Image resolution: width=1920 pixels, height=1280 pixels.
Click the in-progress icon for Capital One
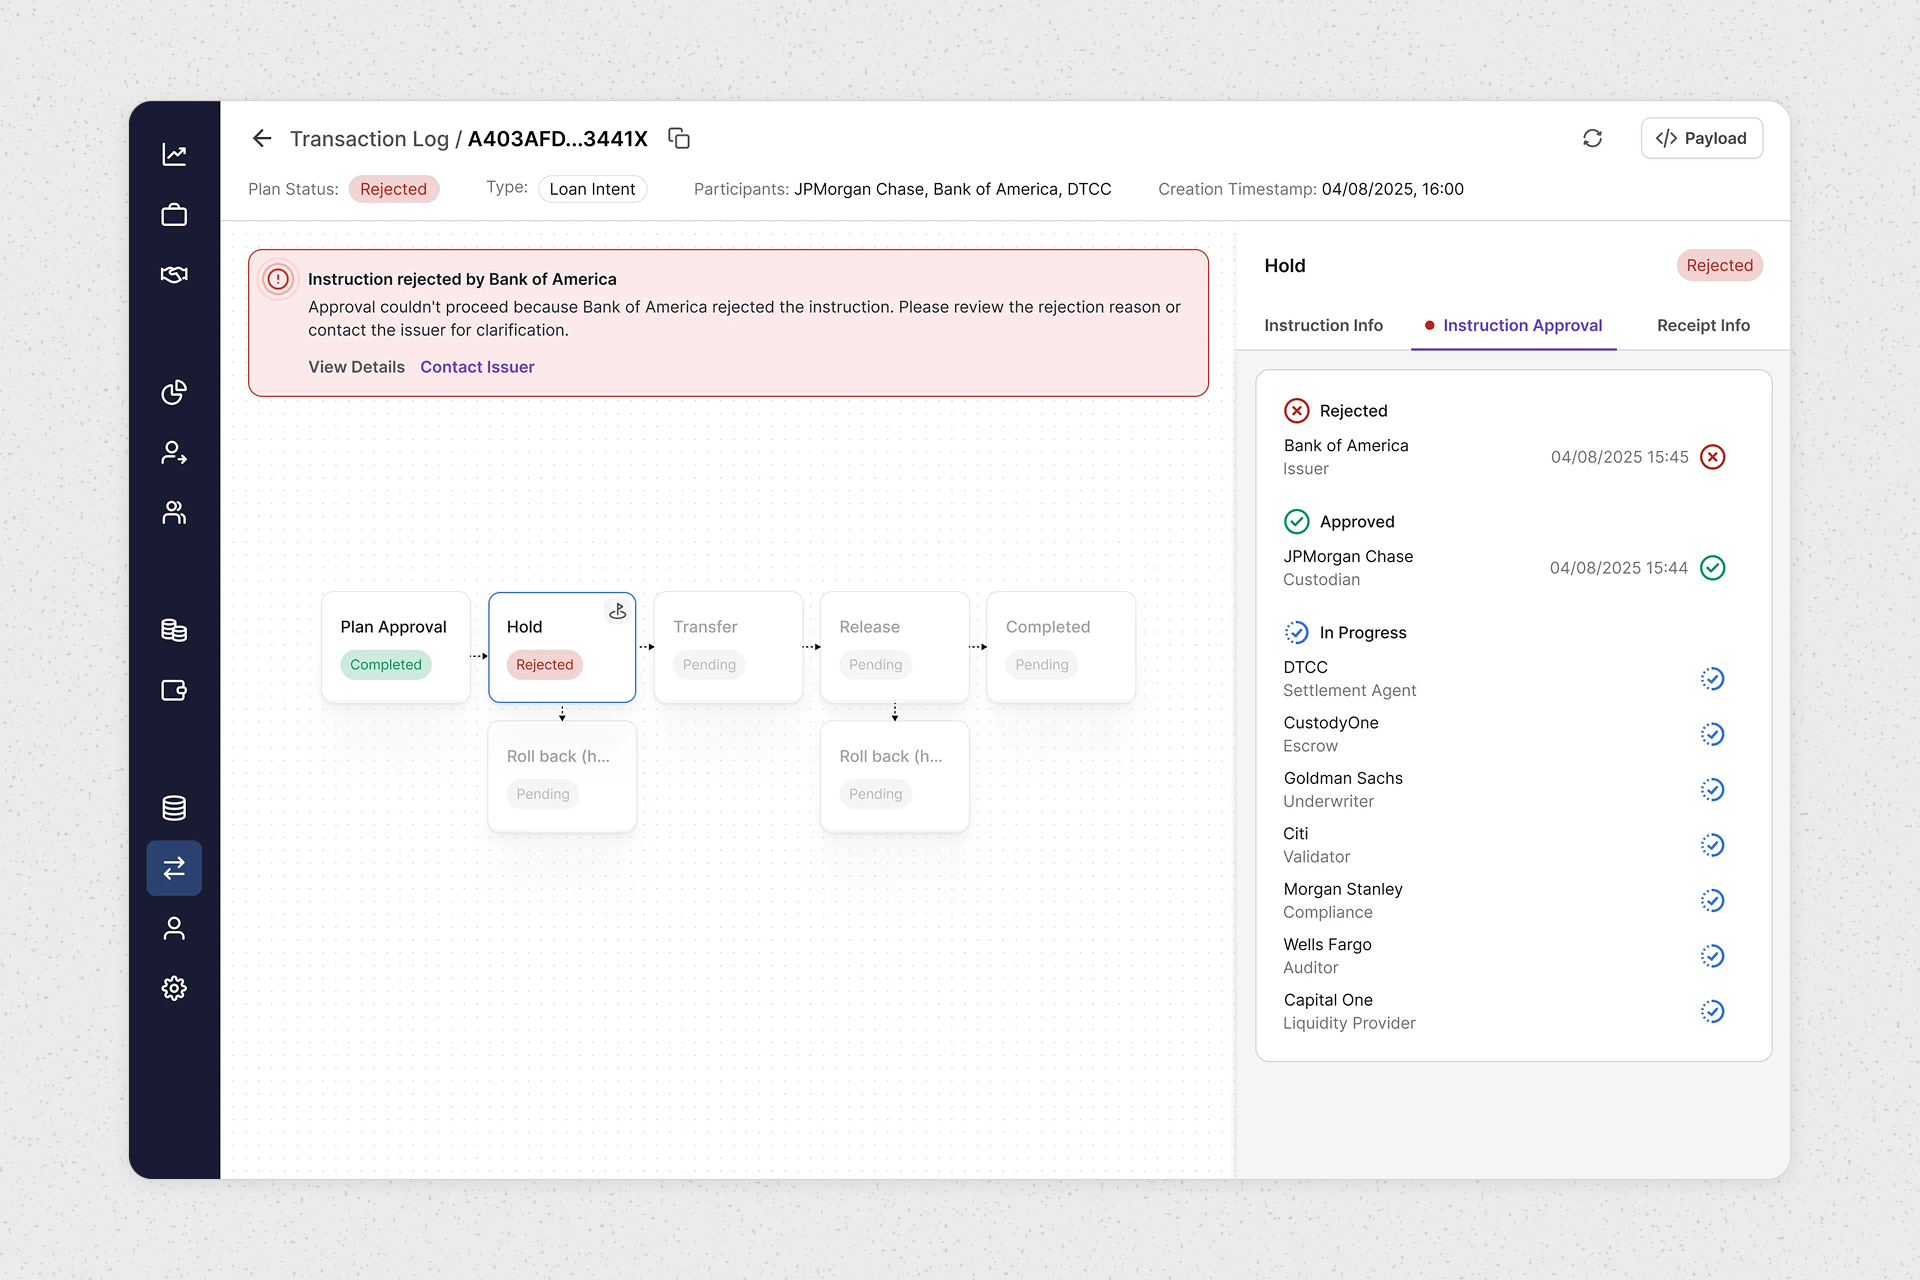pos(1713,1011)
